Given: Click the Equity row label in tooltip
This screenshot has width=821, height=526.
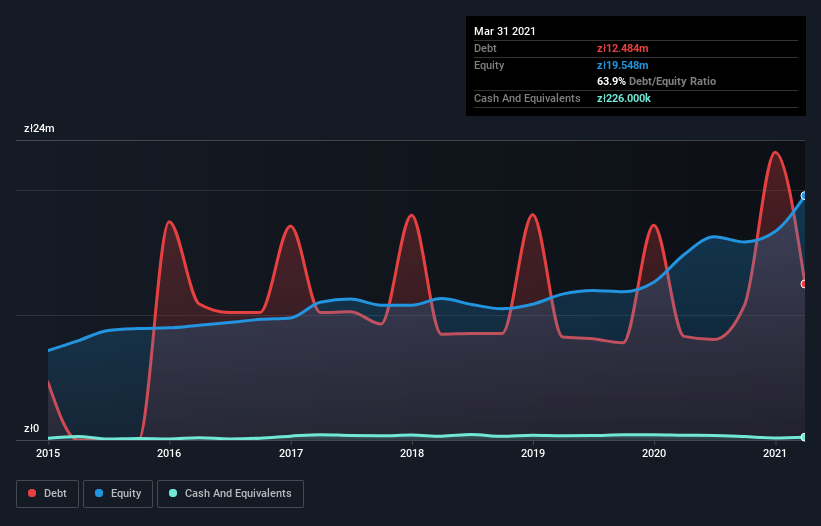Looking at the screenshot, I should click(x=489, y=65).
